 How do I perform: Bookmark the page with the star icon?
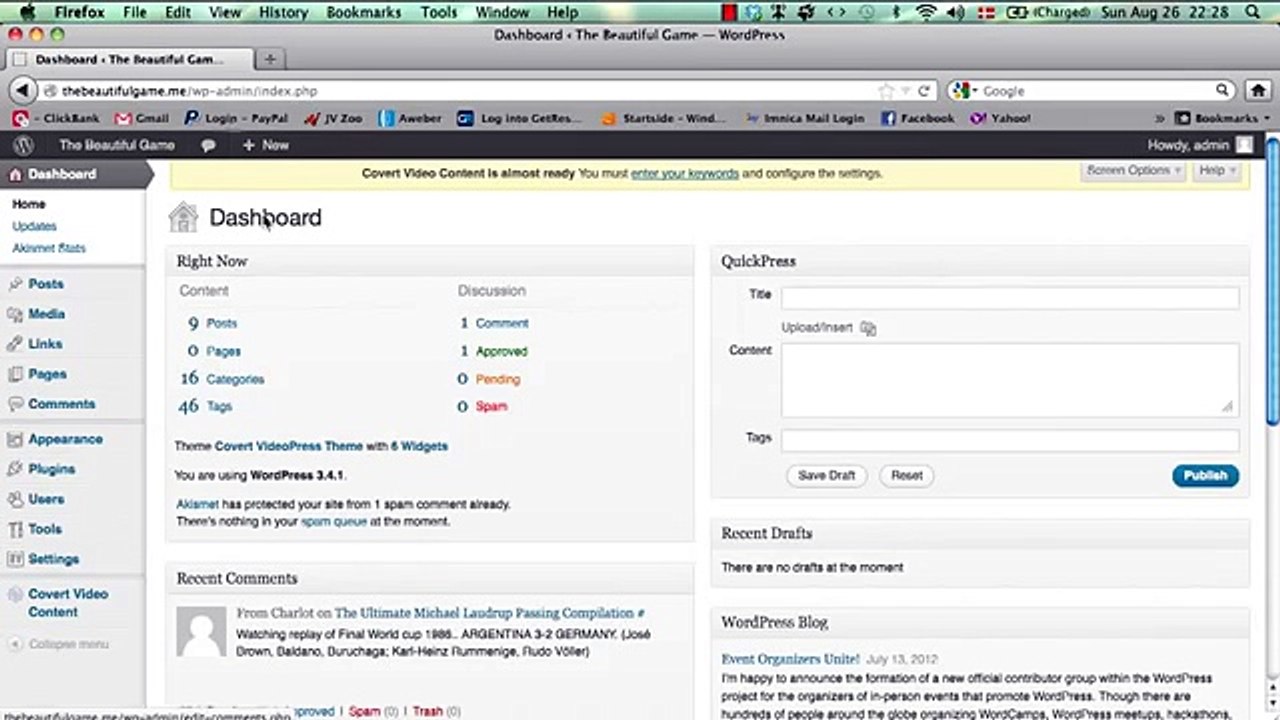tap(886, 91)
